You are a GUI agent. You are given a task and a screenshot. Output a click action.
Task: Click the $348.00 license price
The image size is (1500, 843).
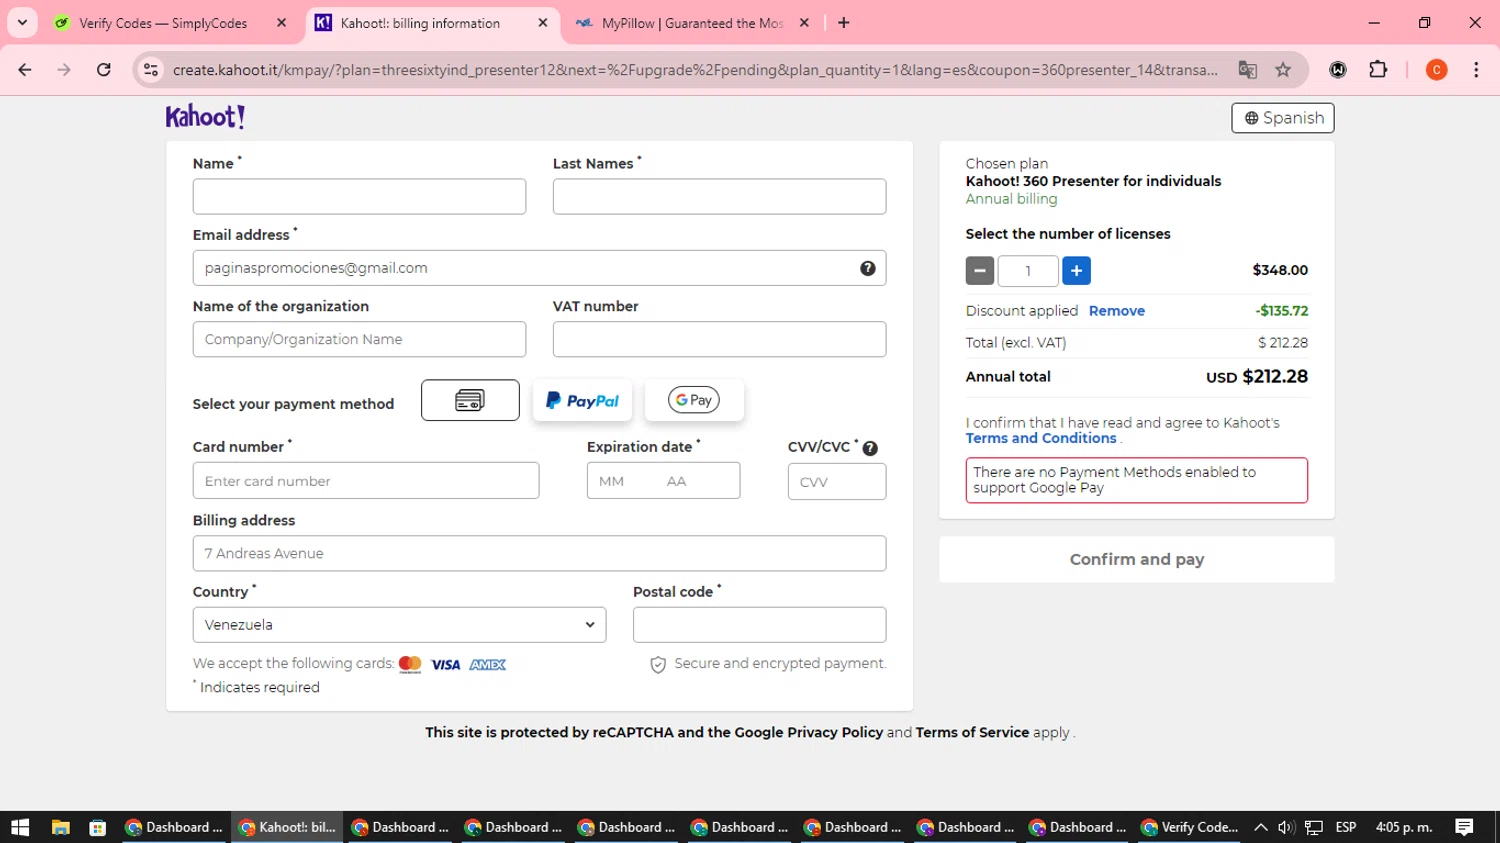(1280, 270)
